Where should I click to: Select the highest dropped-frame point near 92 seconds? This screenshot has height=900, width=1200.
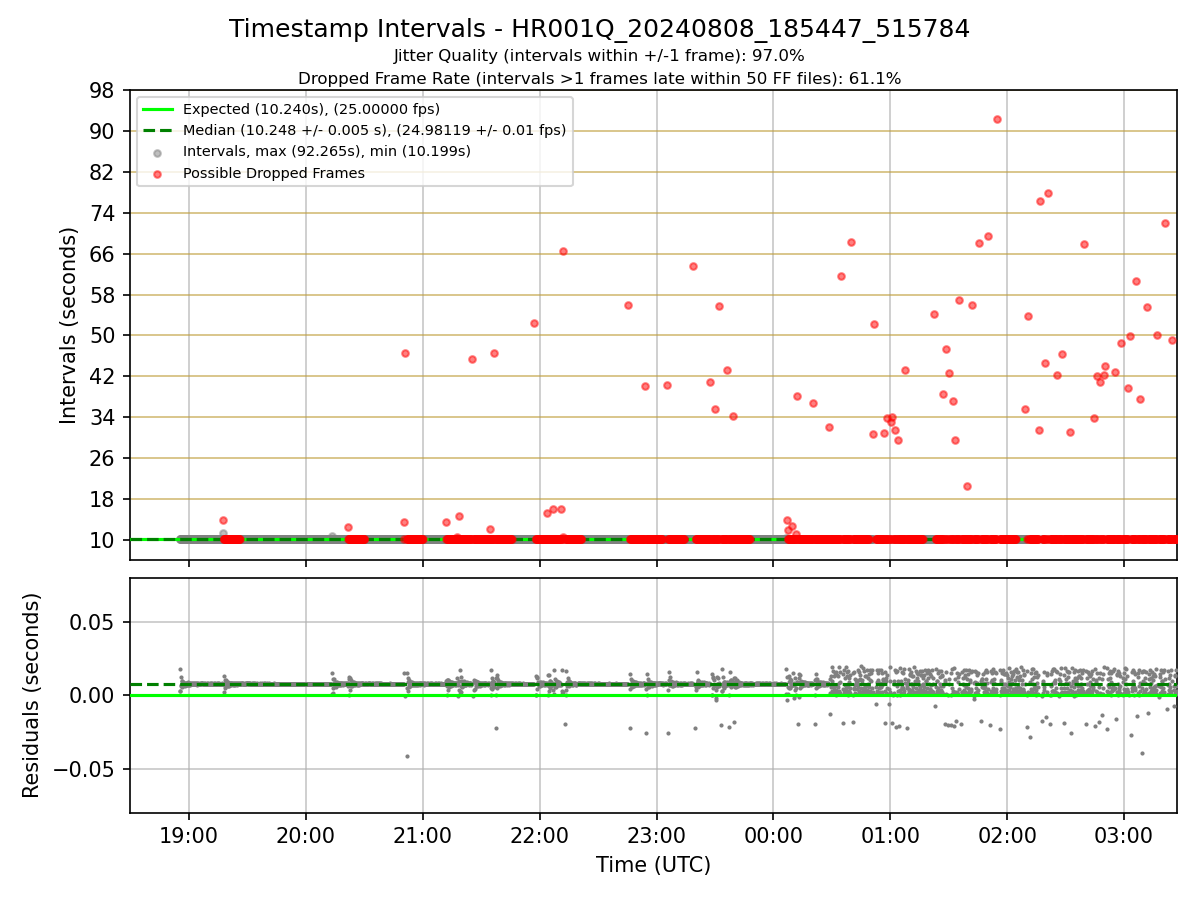coord(997,119)
